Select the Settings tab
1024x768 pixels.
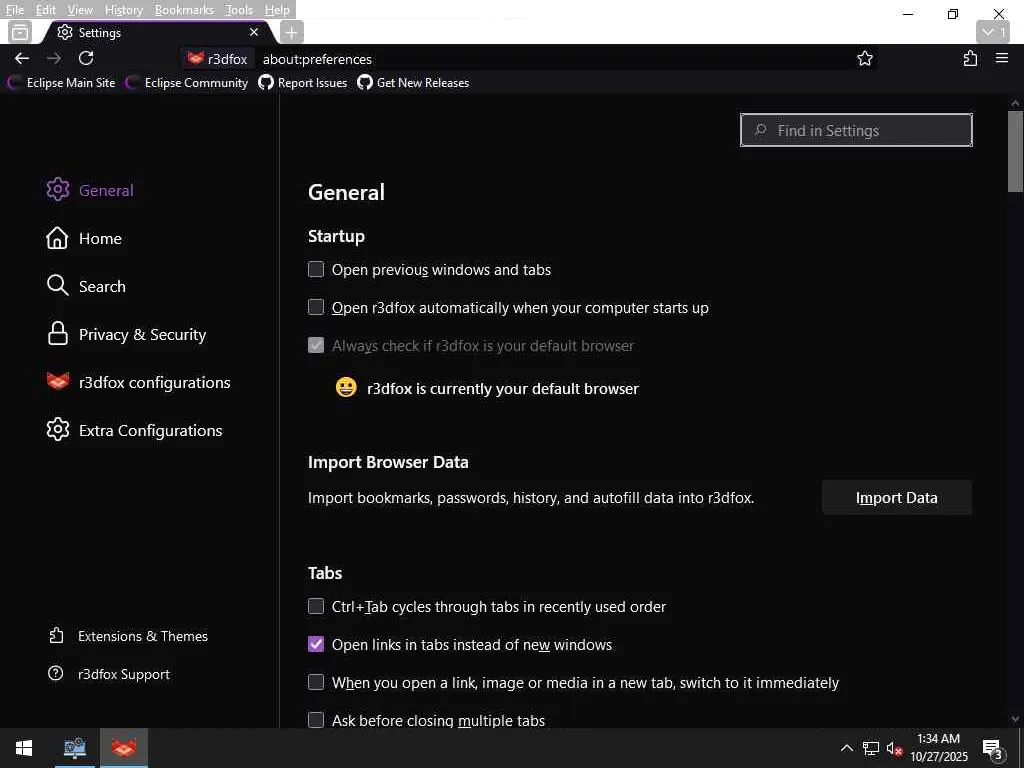tap(157, 32)
